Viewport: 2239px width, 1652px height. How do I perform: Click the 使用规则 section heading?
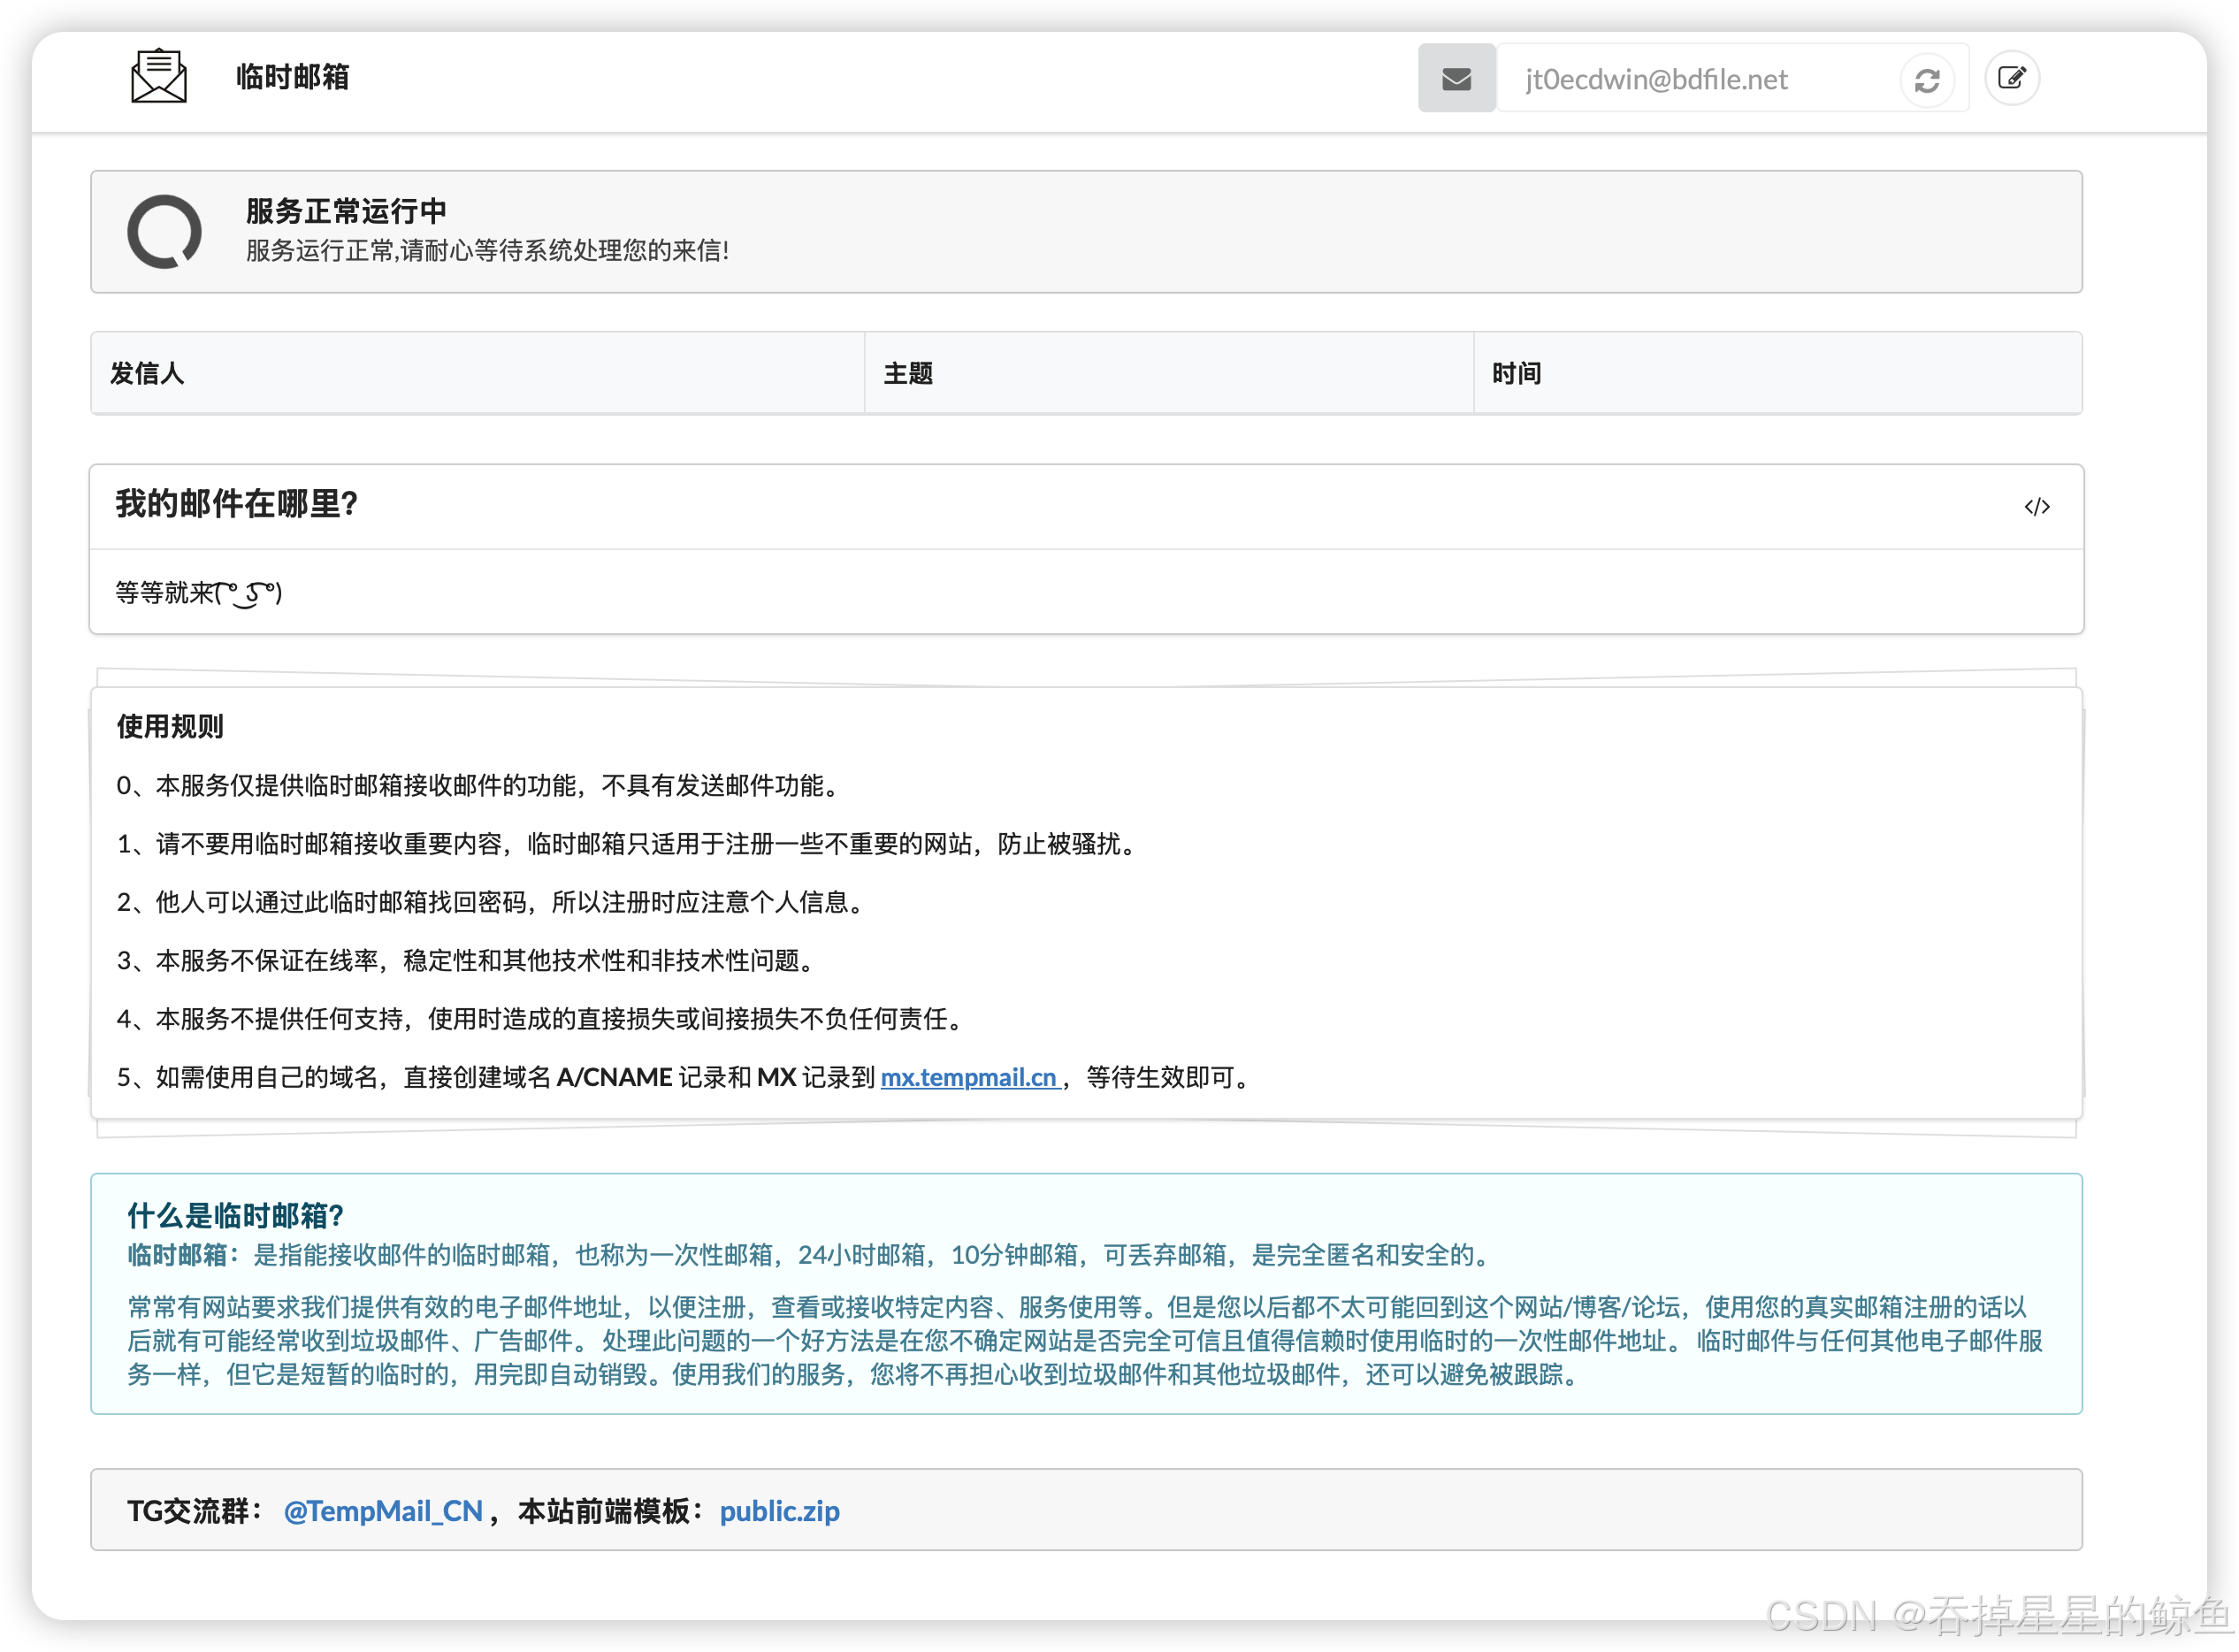click(170, 726)
